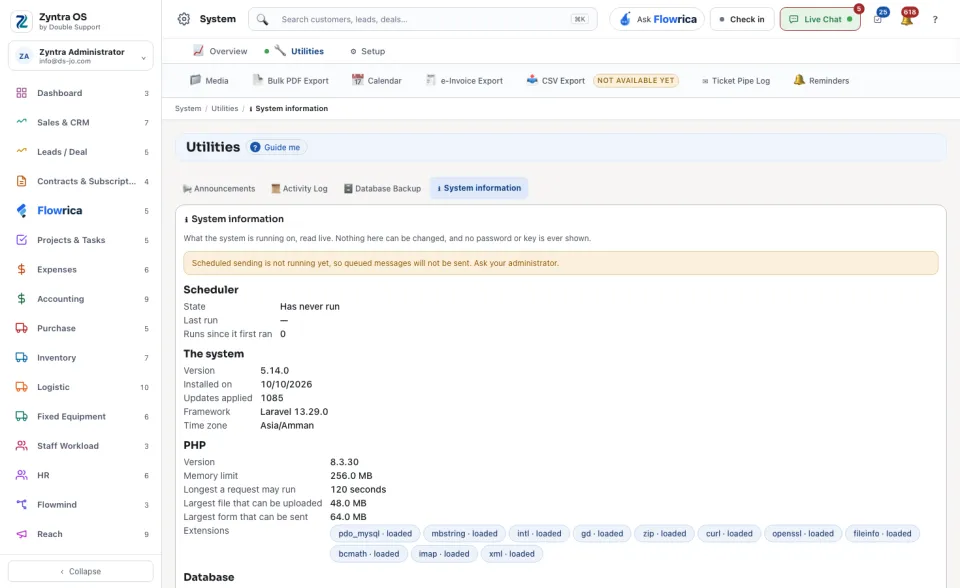Click the help question mark icon
960x588 pixels.
[935, 20]
